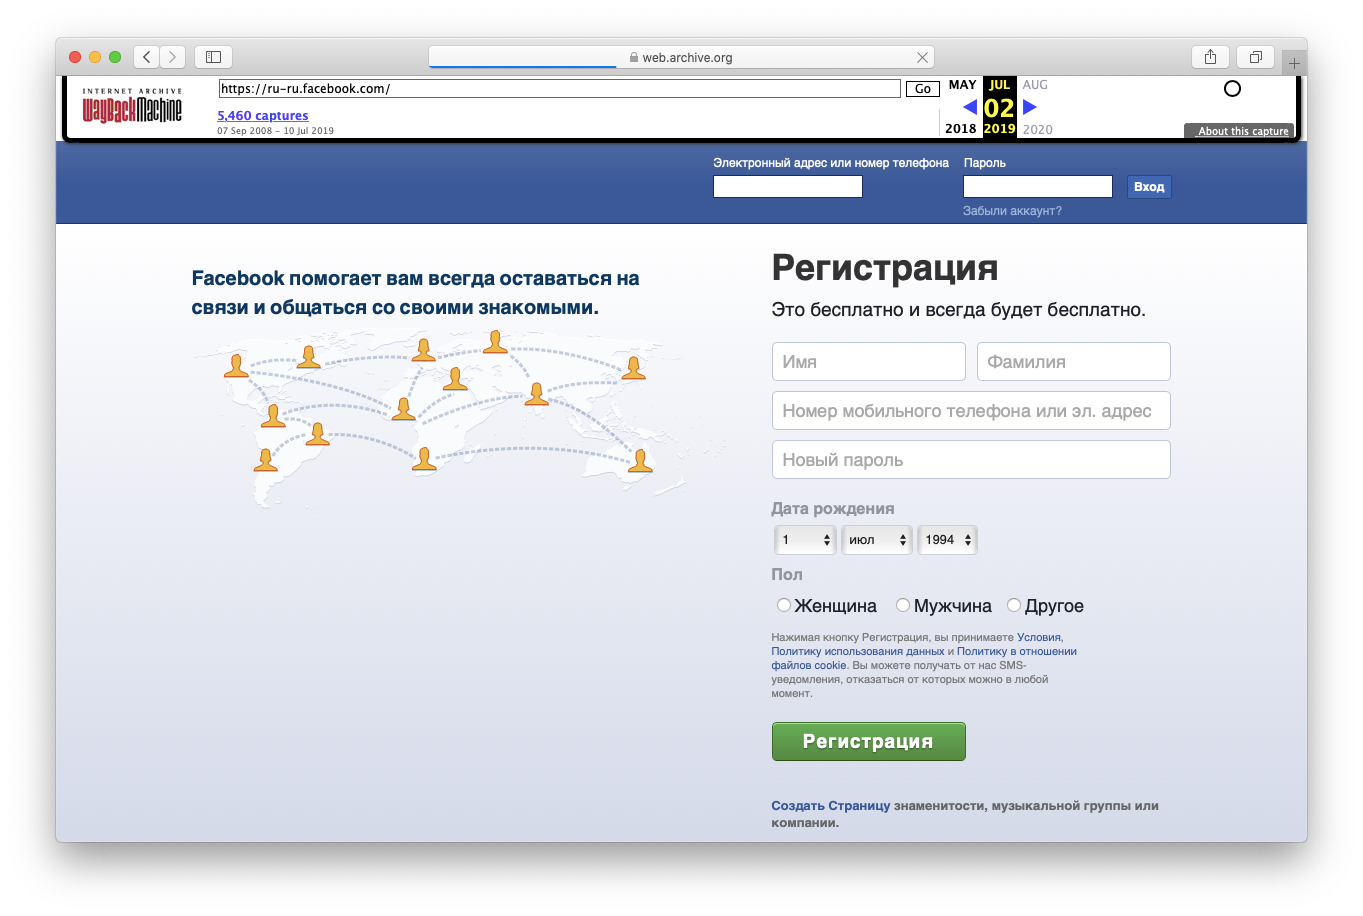
Task: Click the Wayback Machine logo
Action: click(132, 106)
